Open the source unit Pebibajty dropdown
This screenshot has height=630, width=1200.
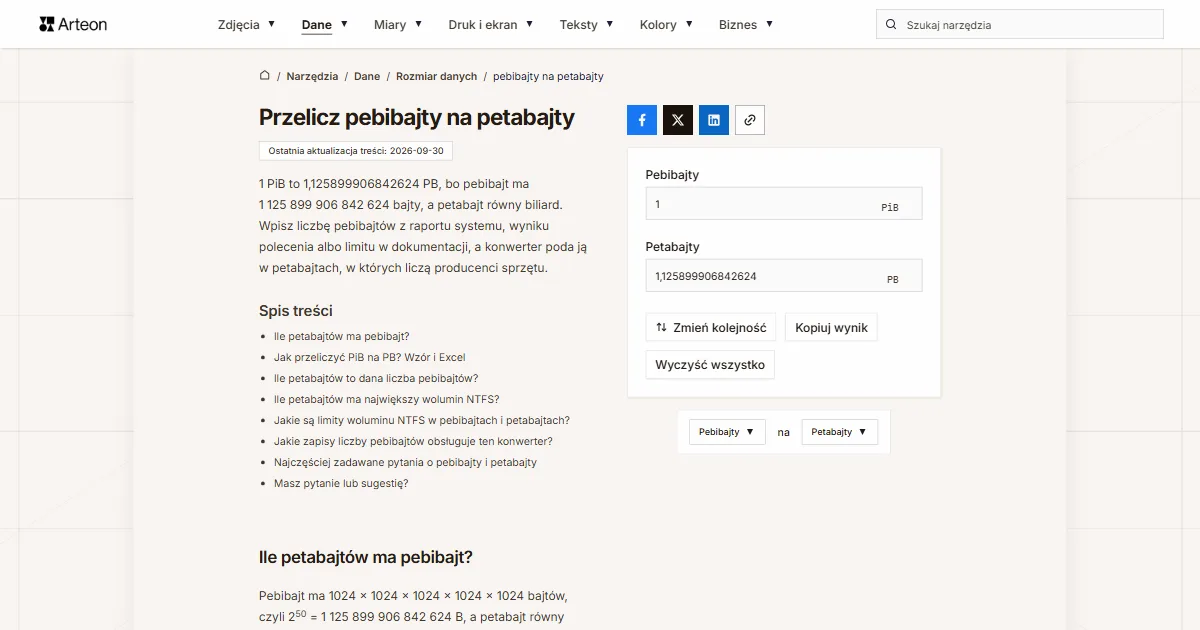(x=727, y=432)
